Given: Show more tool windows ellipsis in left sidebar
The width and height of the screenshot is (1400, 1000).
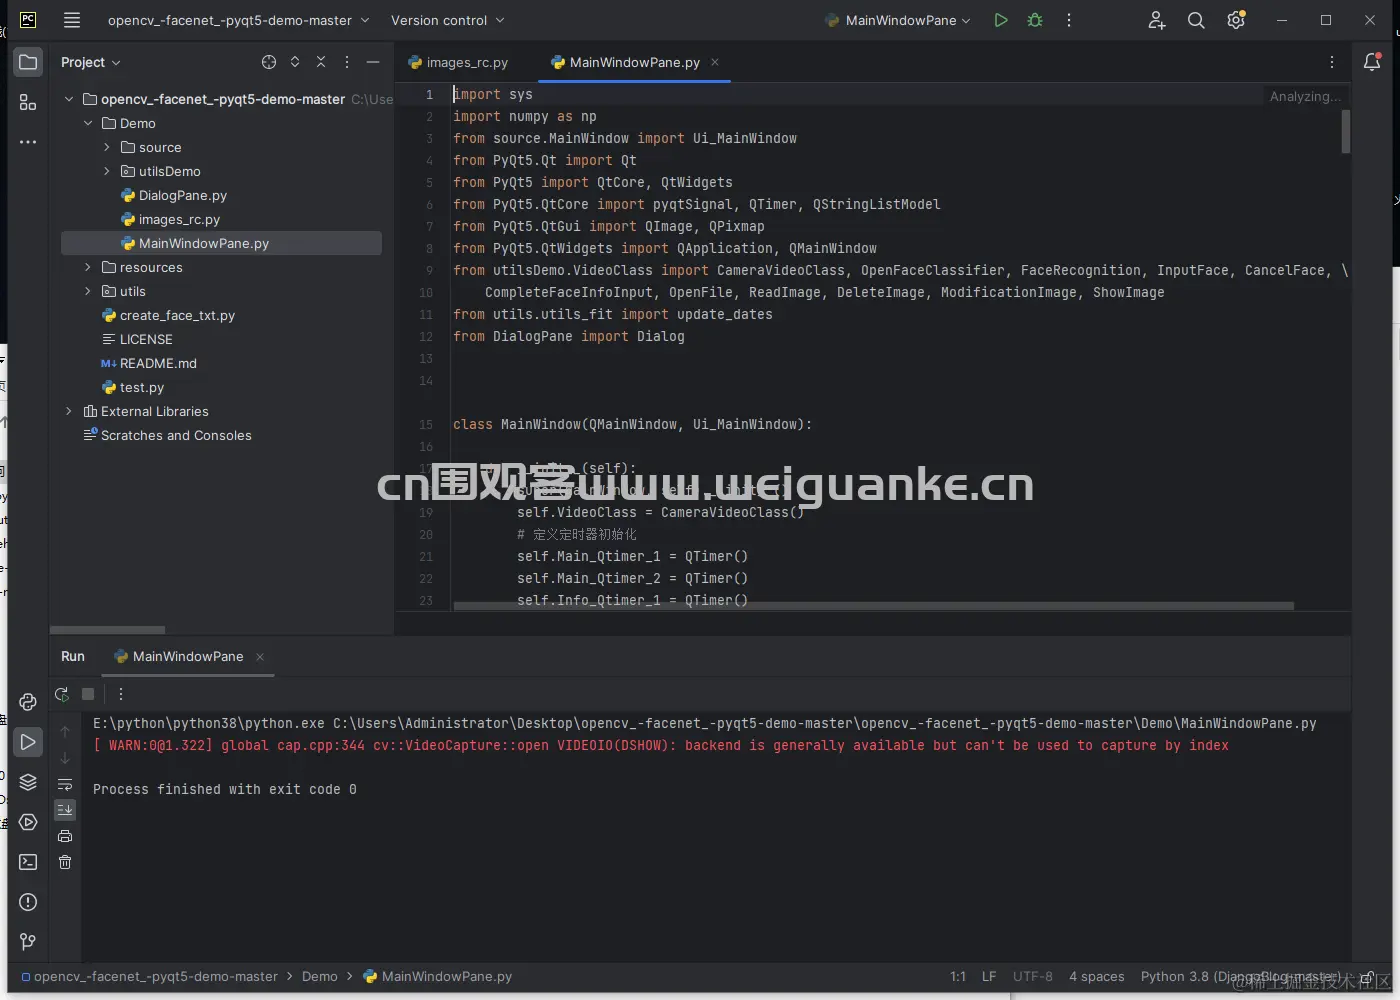Looking at the screenshot, I should tap(28, 142).
